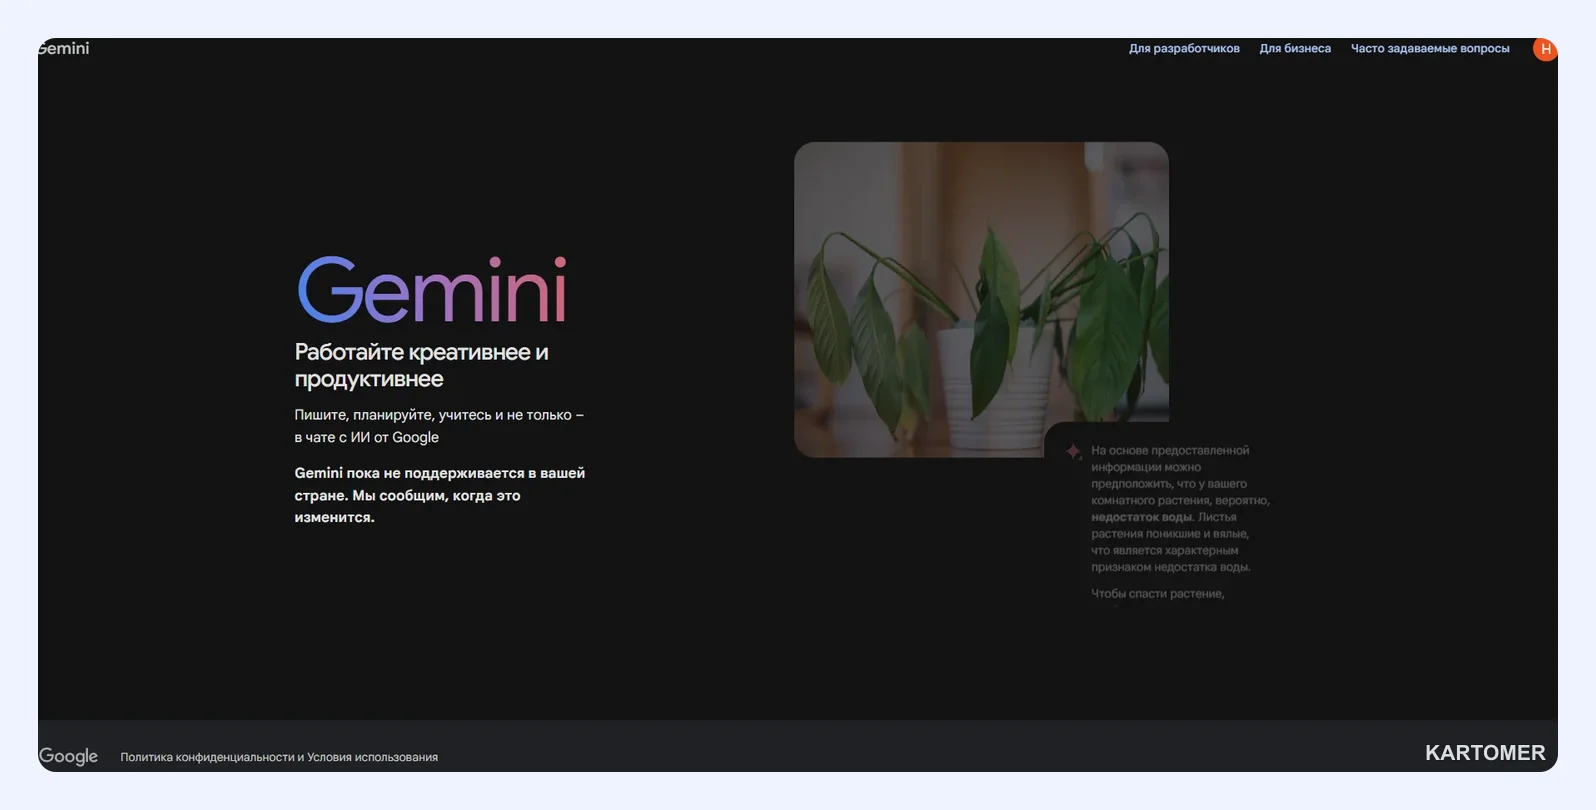1596x810 pixels.
Task: Open the 'Условия использования' link
Action: (x=372, y=757)
